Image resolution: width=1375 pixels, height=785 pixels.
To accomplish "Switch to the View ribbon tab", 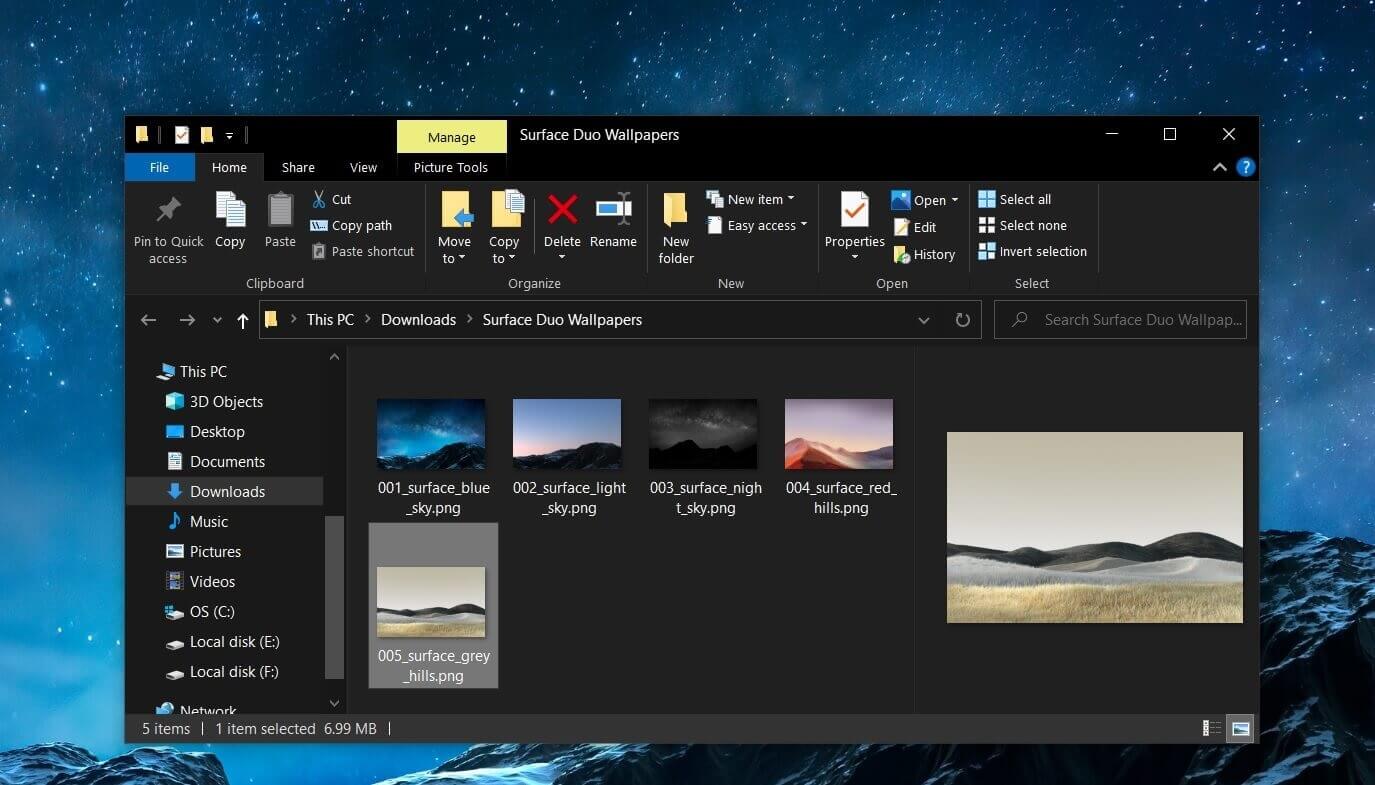I will 363,167.
